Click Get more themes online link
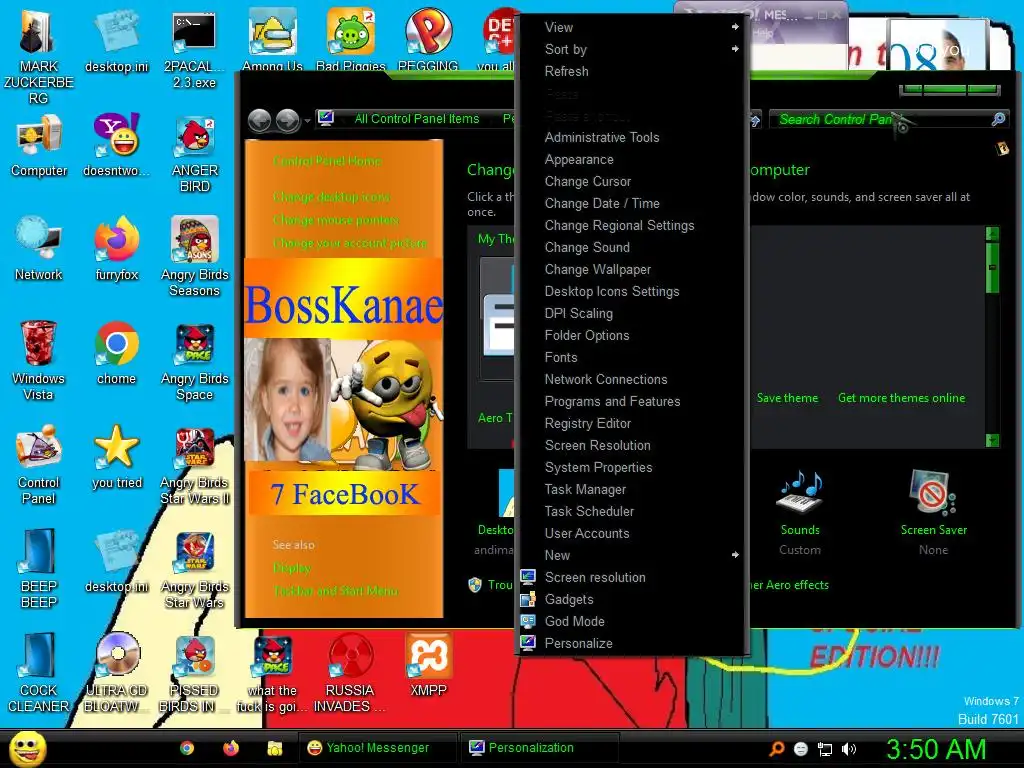Viewport: 1024px width, 768px height. (x=901, y=398)
